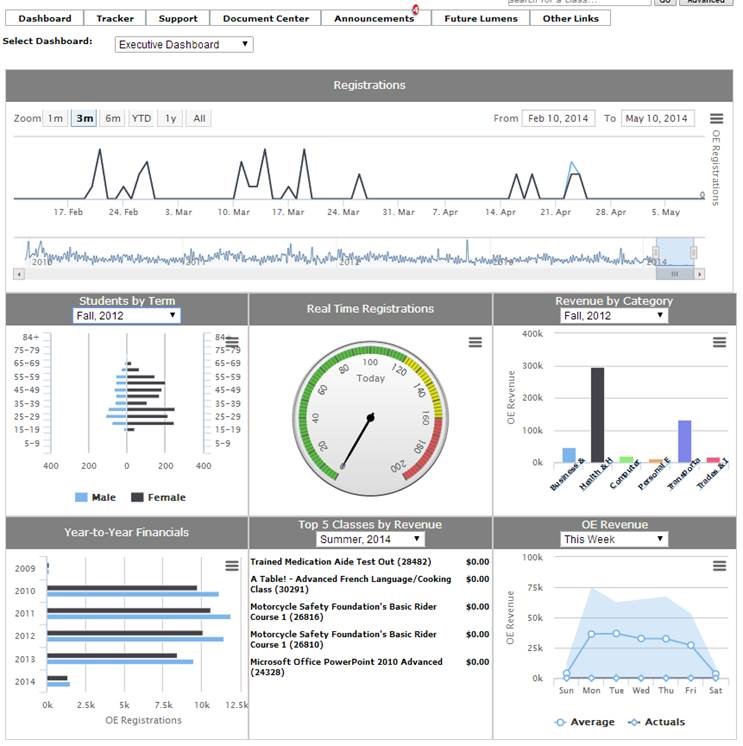Open the Document Center tab
Image resolution: width=743 pixels, height=746 pixels.
click(265, 18)
